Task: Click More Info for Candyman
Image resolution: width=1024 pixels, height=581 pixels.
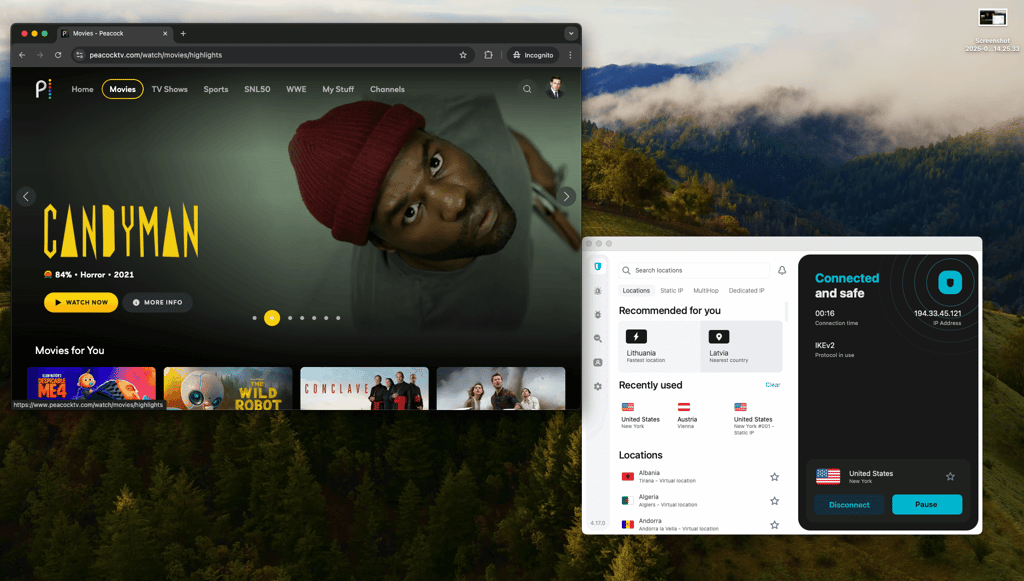Action: (x=157, y=302)
